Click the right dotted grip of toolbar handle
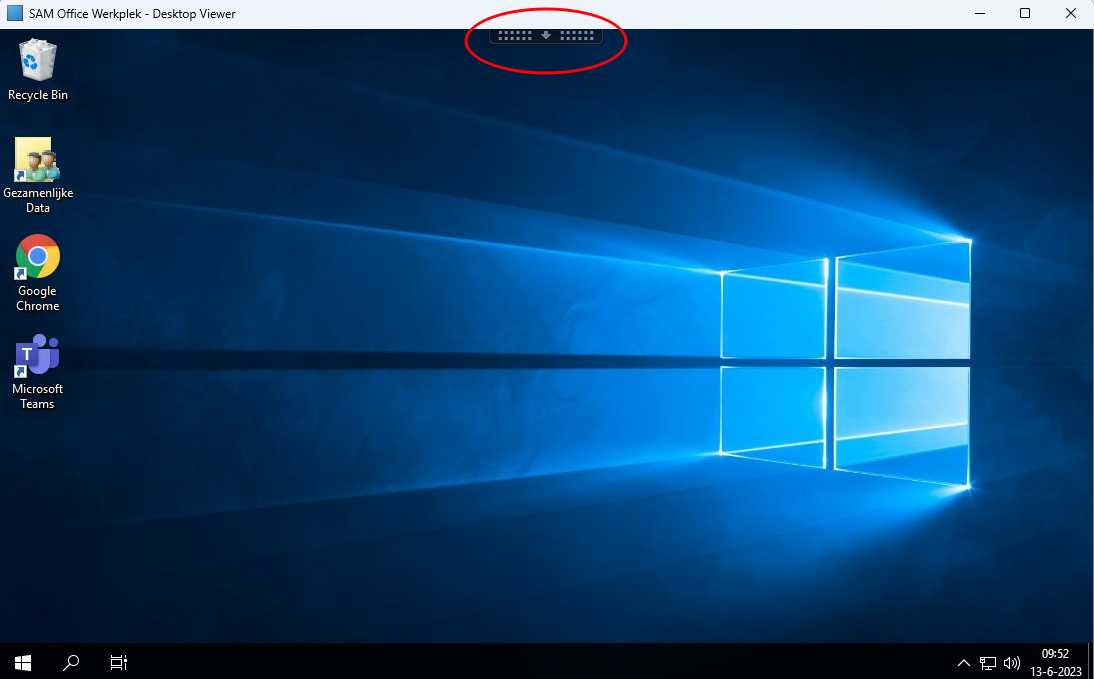The width and height of the screenshot is (1094, 679). point(577,35)
